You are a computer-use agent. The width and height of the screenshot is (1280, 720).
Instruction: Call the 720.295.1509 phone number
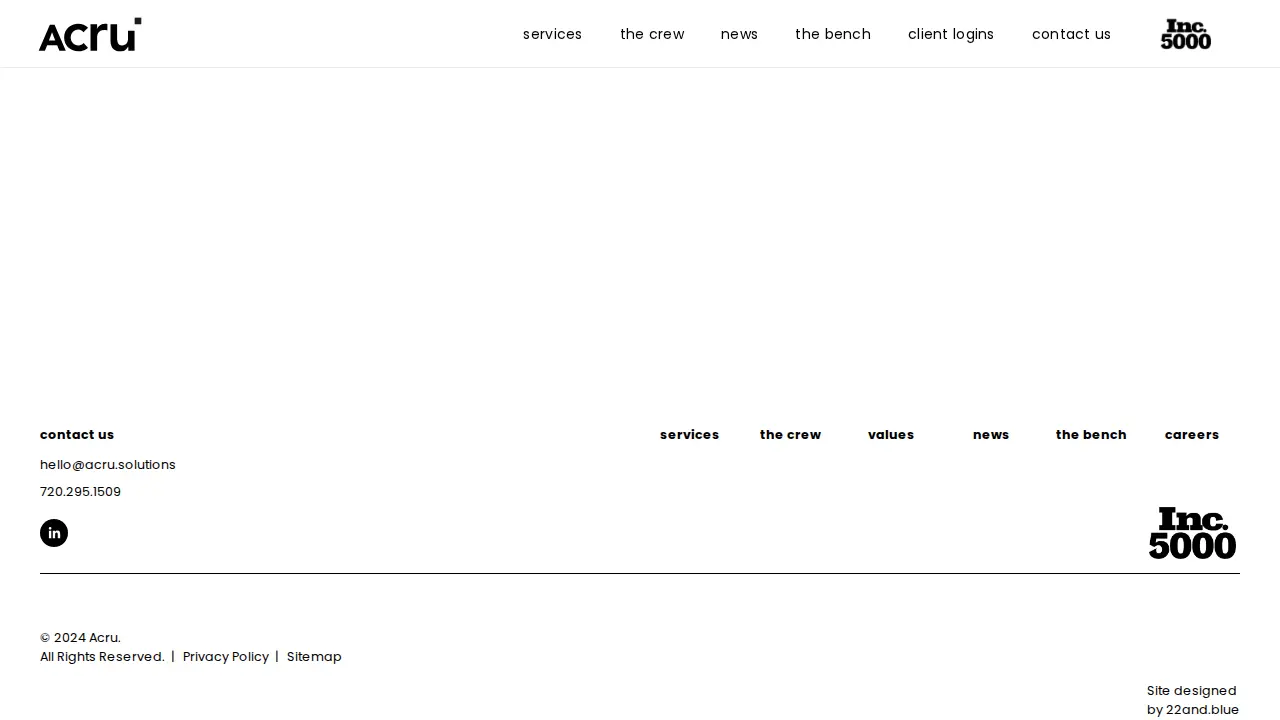80,492
